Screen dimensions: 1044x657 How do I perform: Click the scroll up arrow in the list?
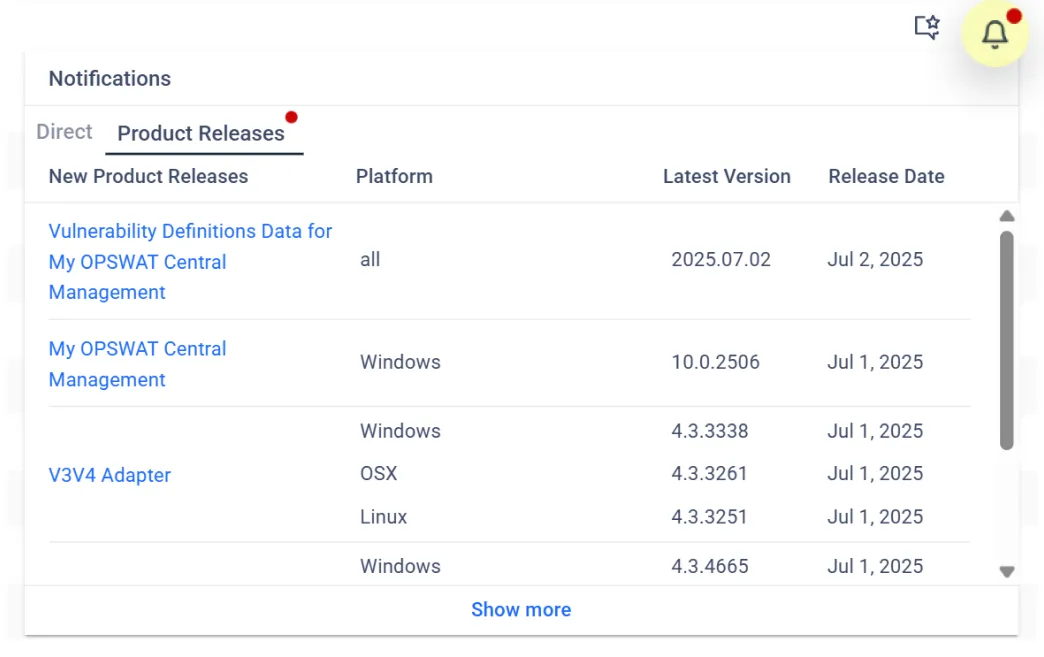click(x=1007, y=216)
